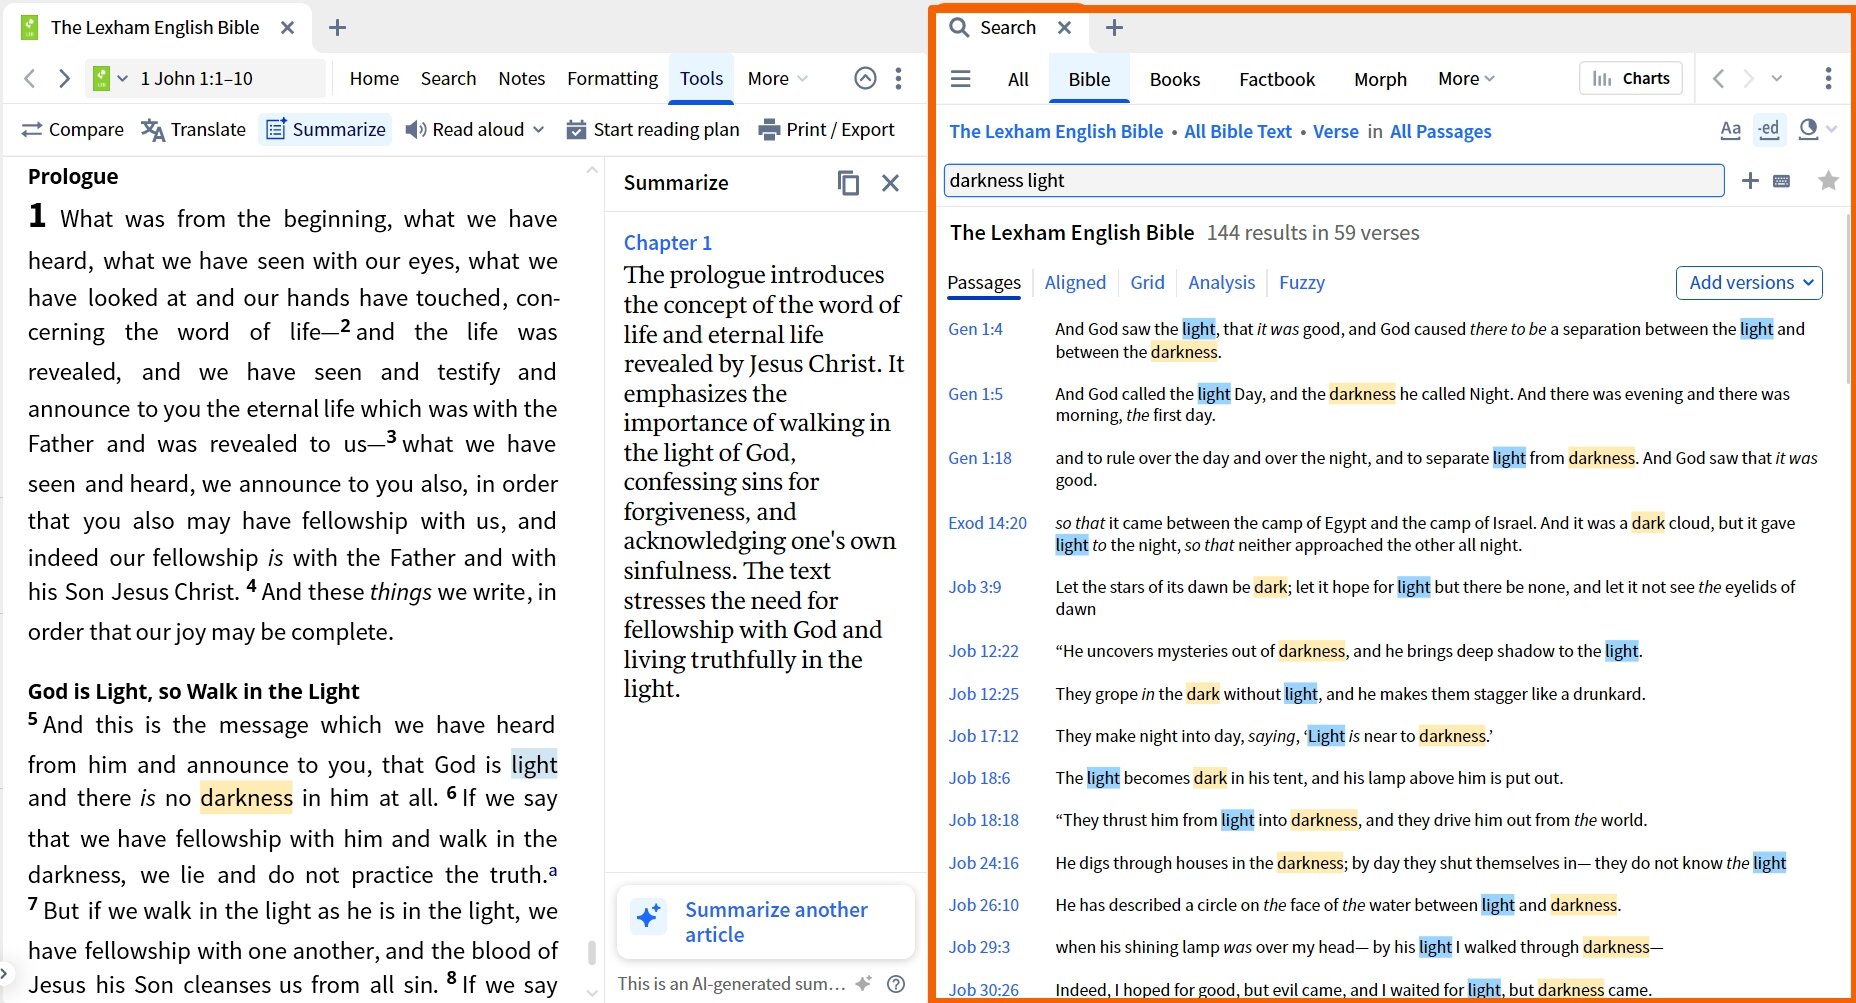Image resolution: width=1856 pixels, height=1003 pixels.
Task: Open the Bible panel kebab menu
Action: [x=898, y=78]
